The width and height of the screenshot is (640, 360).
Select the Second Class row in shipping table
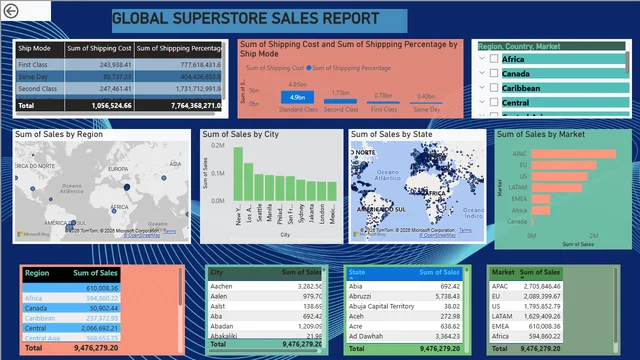pyautogui.click(x=119, y=89)
